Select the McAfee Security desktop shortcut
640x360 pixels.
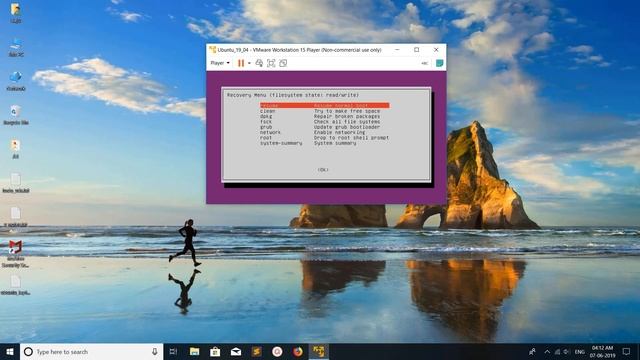click(16, 253)
